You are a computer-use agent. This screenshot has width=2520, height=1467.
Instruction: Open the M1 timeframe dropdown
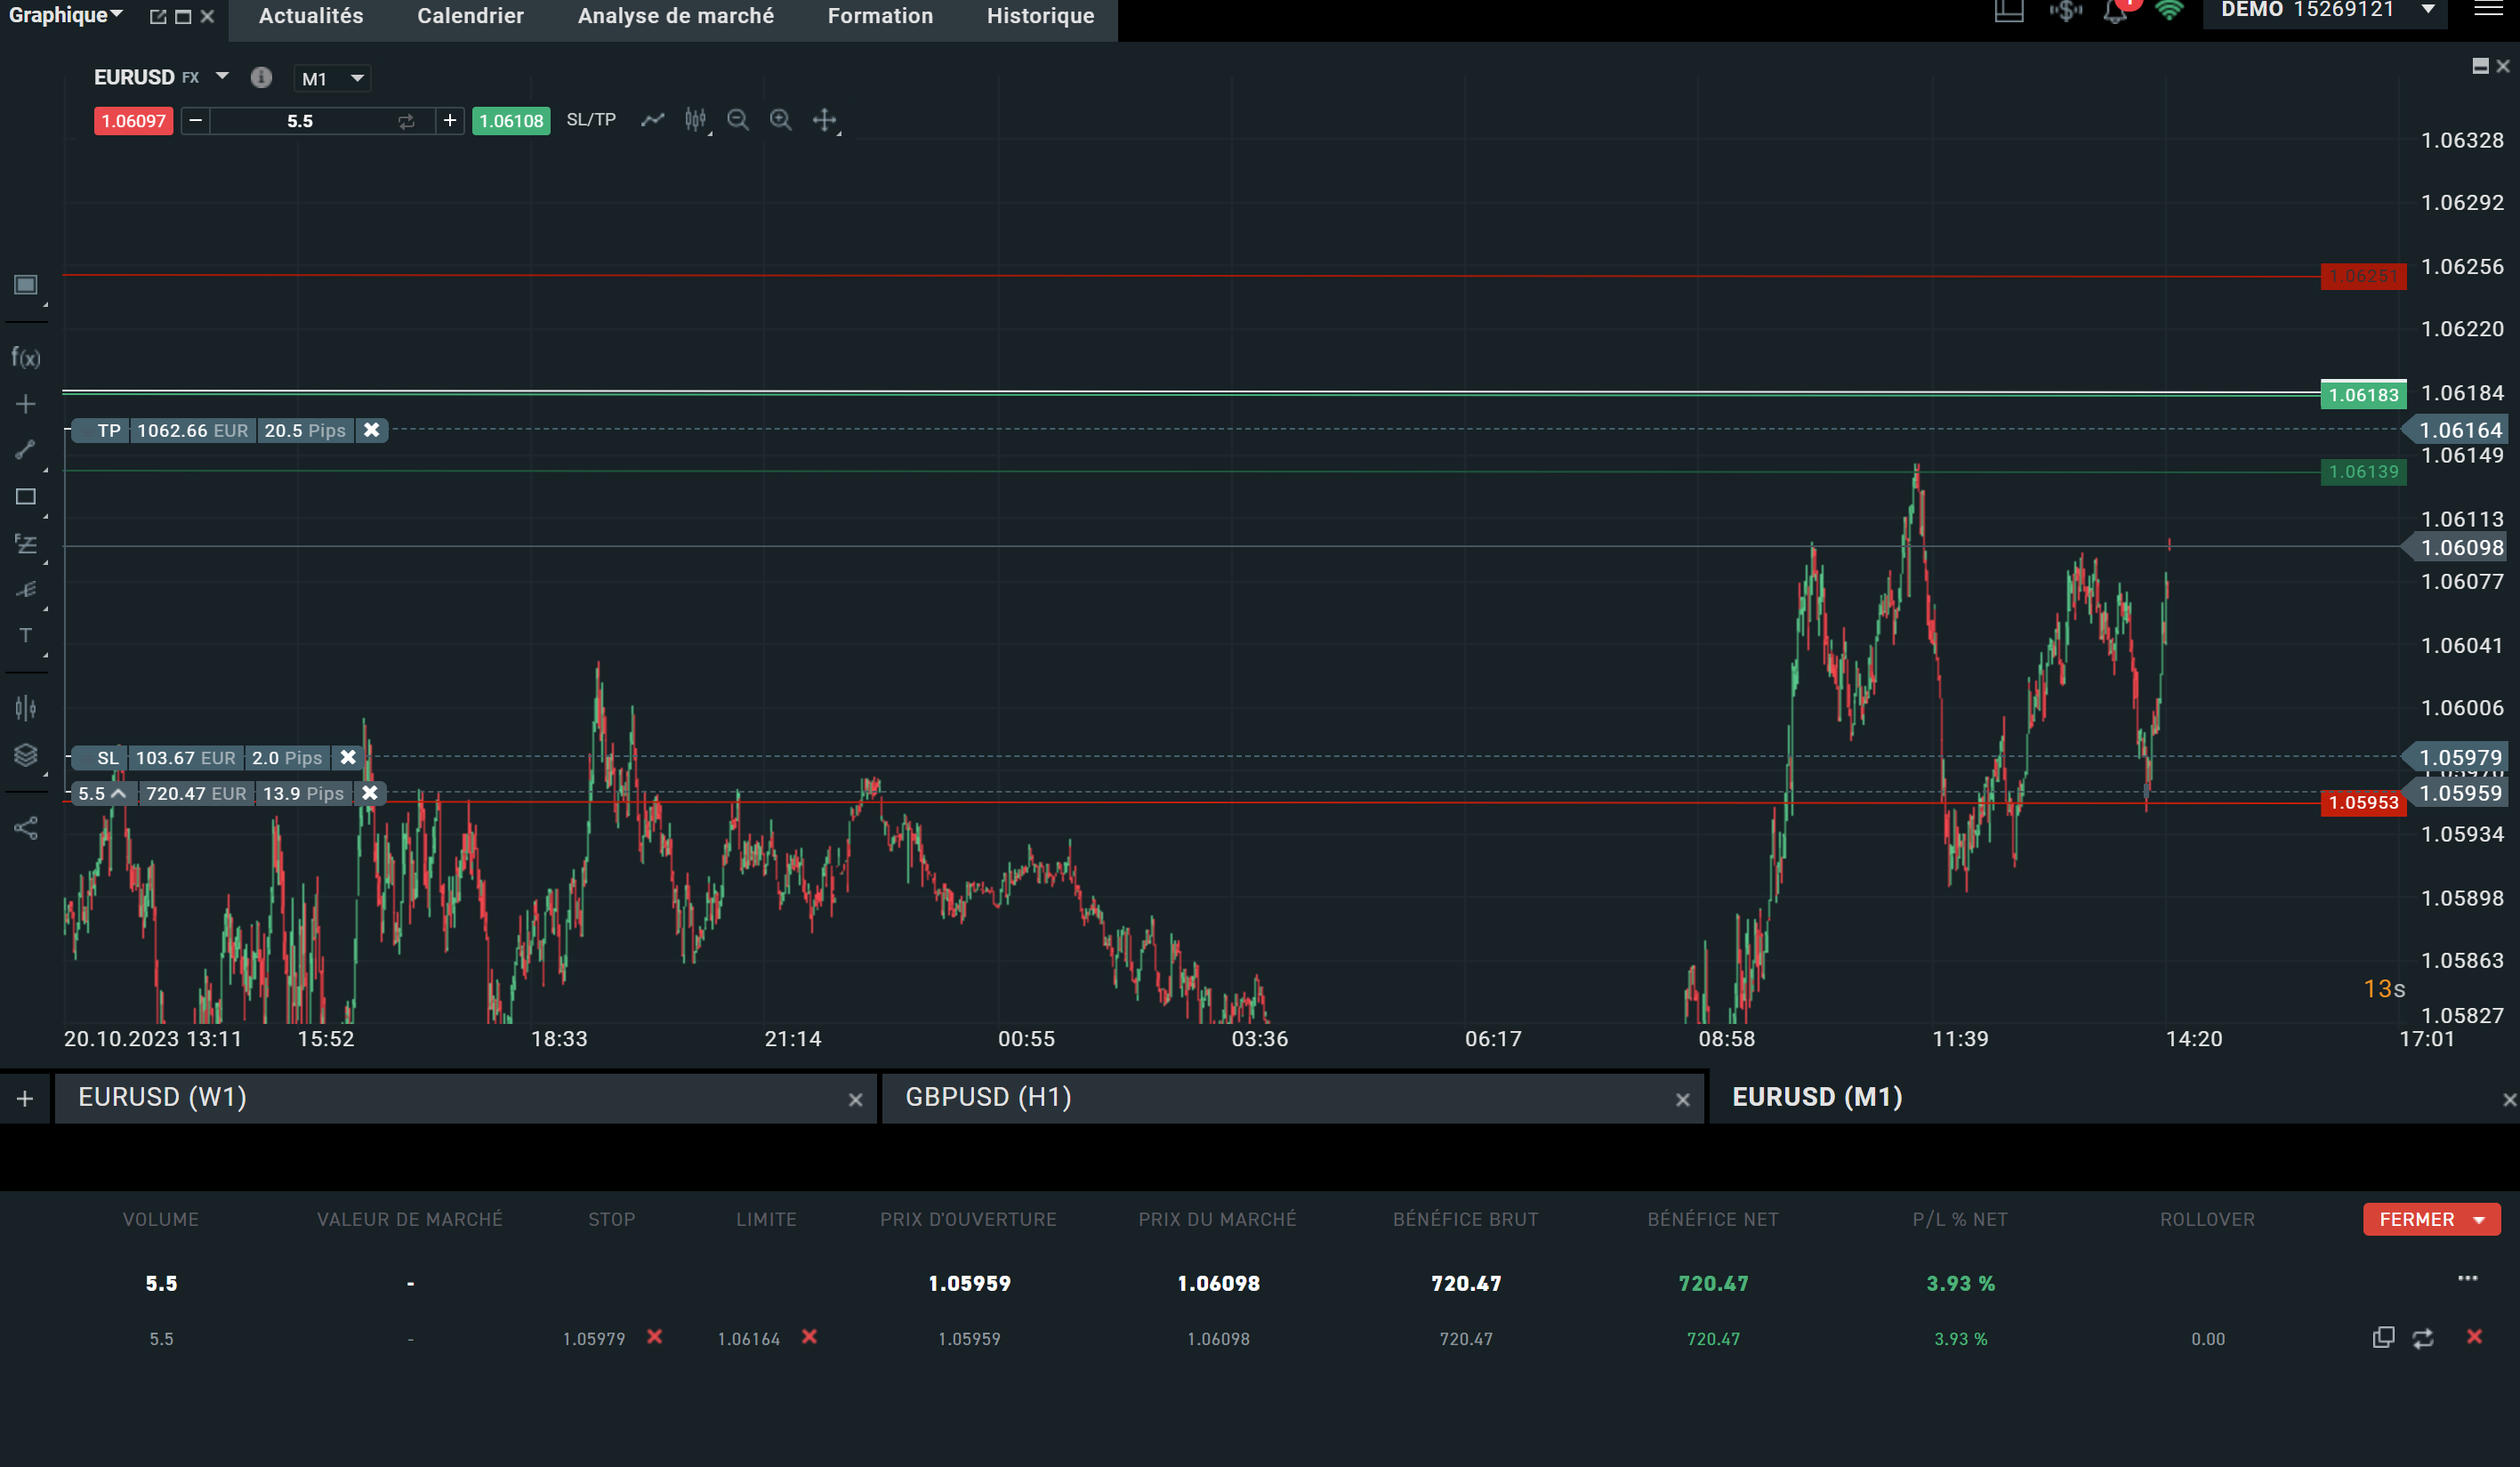point(333,78)
